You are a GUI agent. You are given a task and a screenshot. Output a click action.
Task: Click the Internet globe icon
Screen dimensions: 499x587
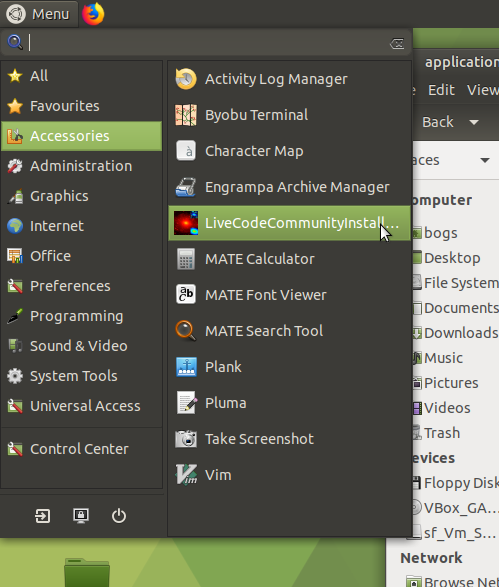point(15,226)
